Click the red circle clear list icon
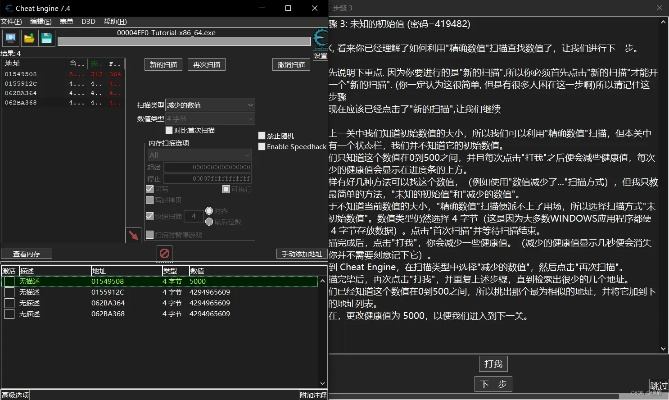Image resolution: width=669 pixels, height=400 pixels. tap(164, 253)
